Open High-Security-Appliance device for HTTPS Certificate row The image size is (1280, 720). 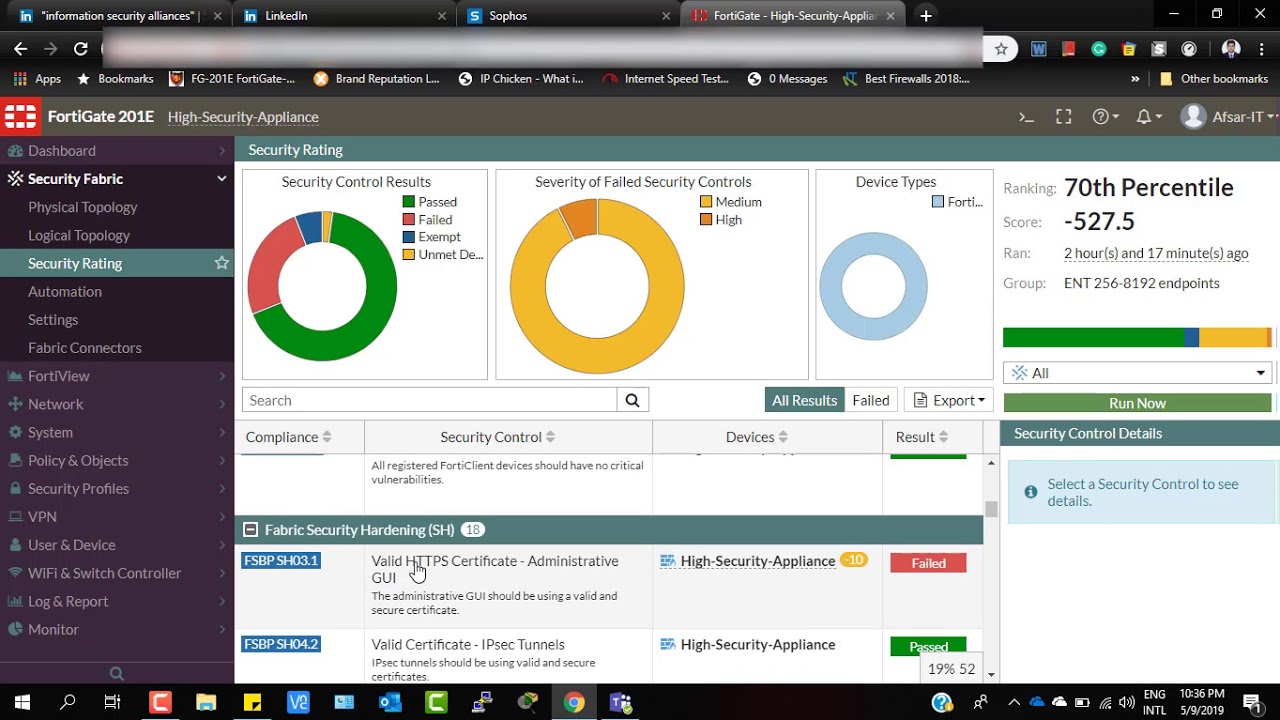757,561
